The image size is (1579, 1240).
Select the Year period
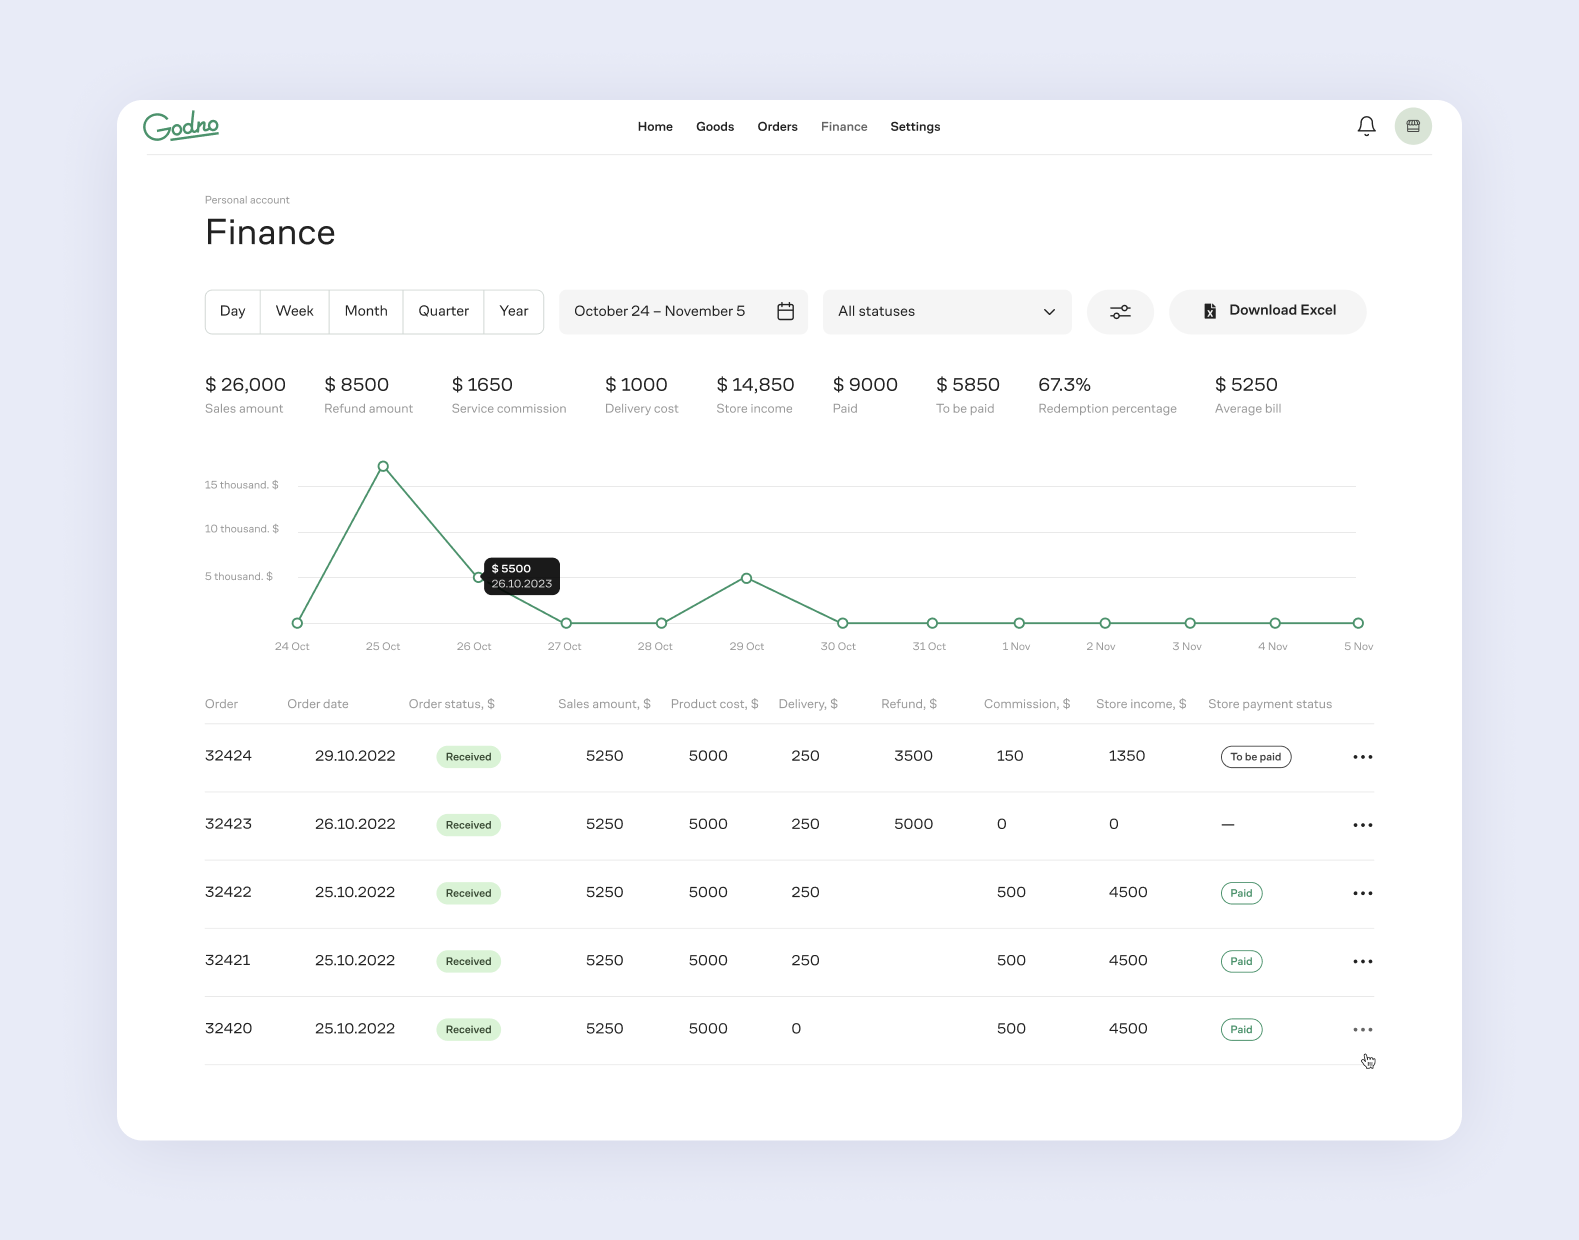pos(514,312)
